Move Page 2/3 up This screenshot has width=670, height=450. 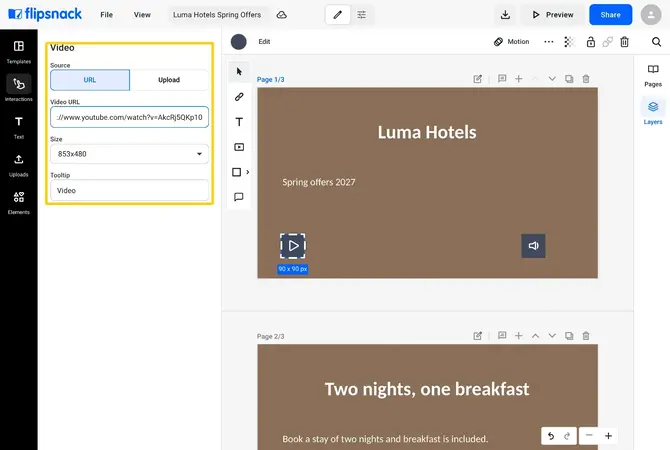(x=535, y=336)
